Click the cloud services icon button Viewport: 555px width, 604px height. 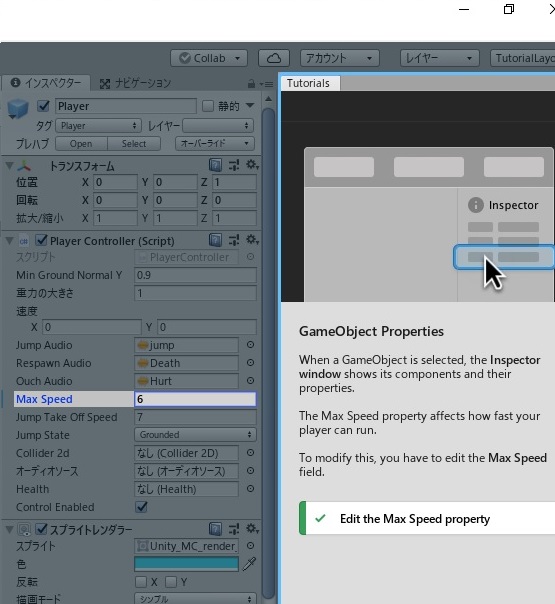274,58
